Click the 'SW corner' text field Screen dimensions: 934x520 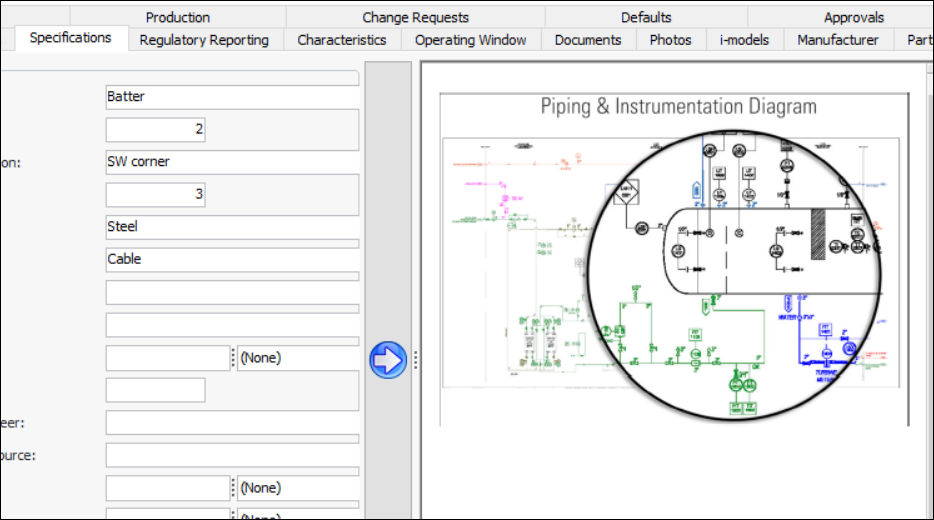click(232, 161)
